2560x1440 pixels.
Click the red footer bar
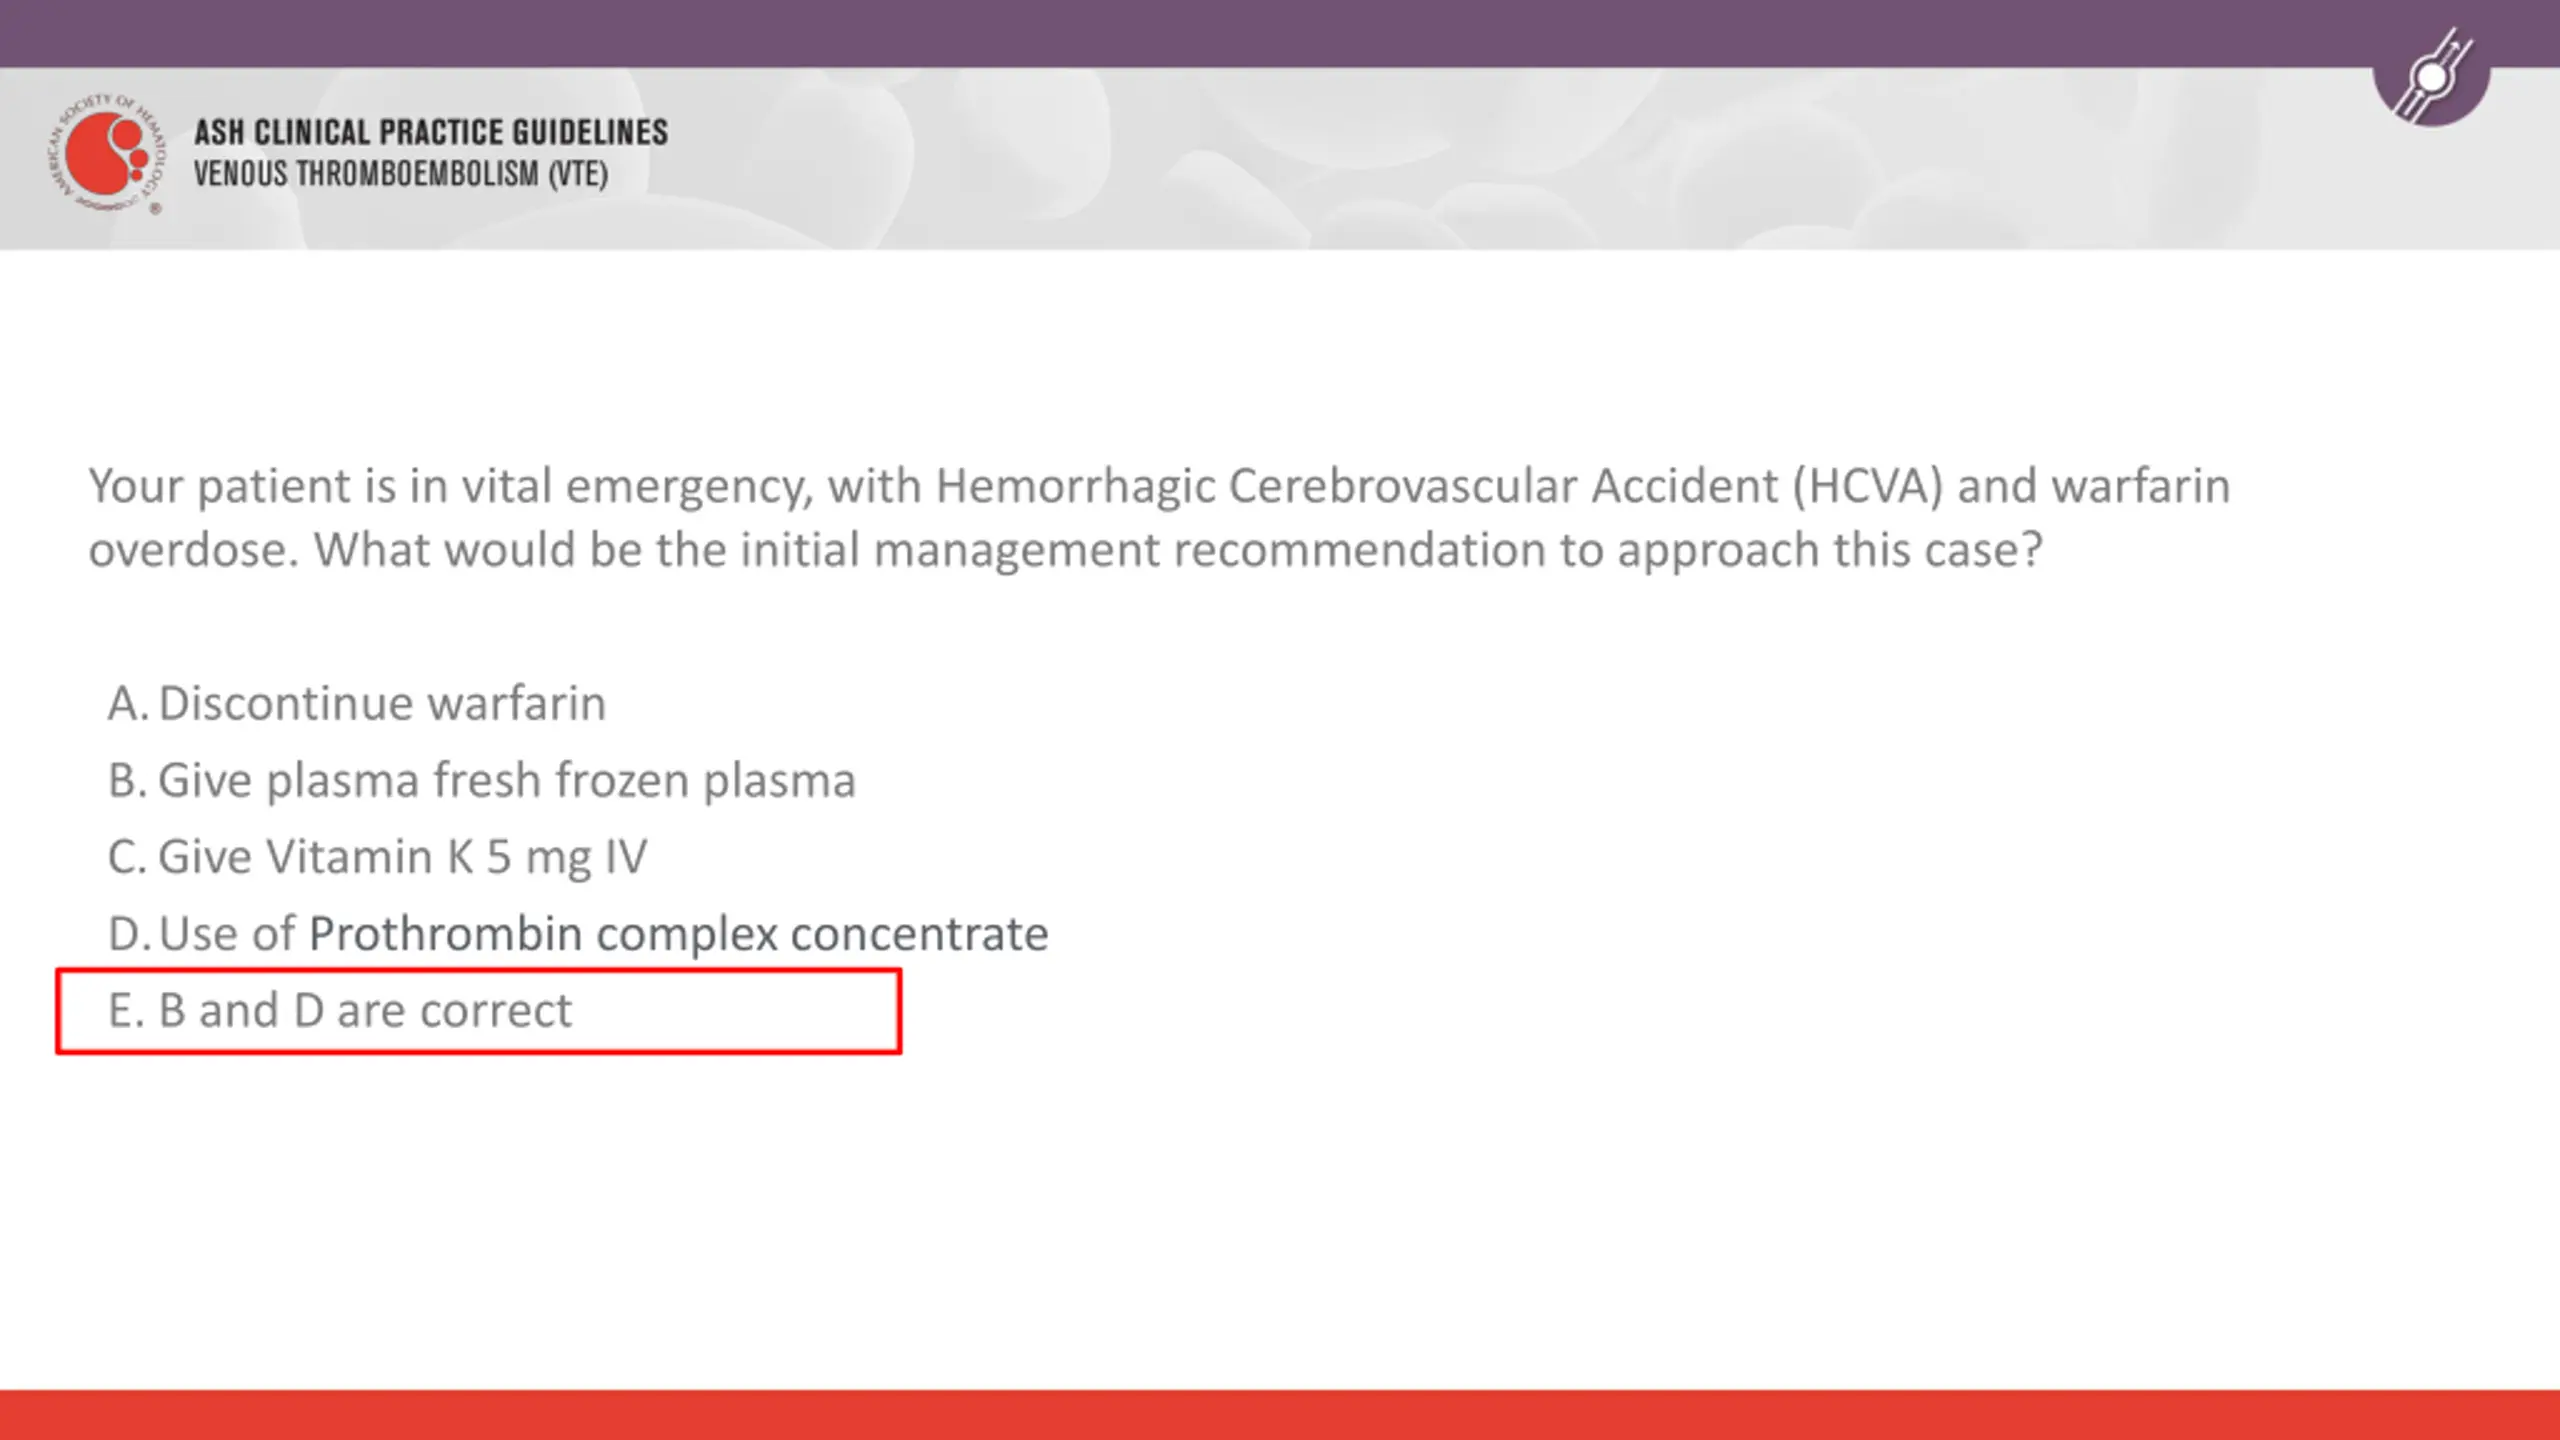[x=1280, y=1415]
